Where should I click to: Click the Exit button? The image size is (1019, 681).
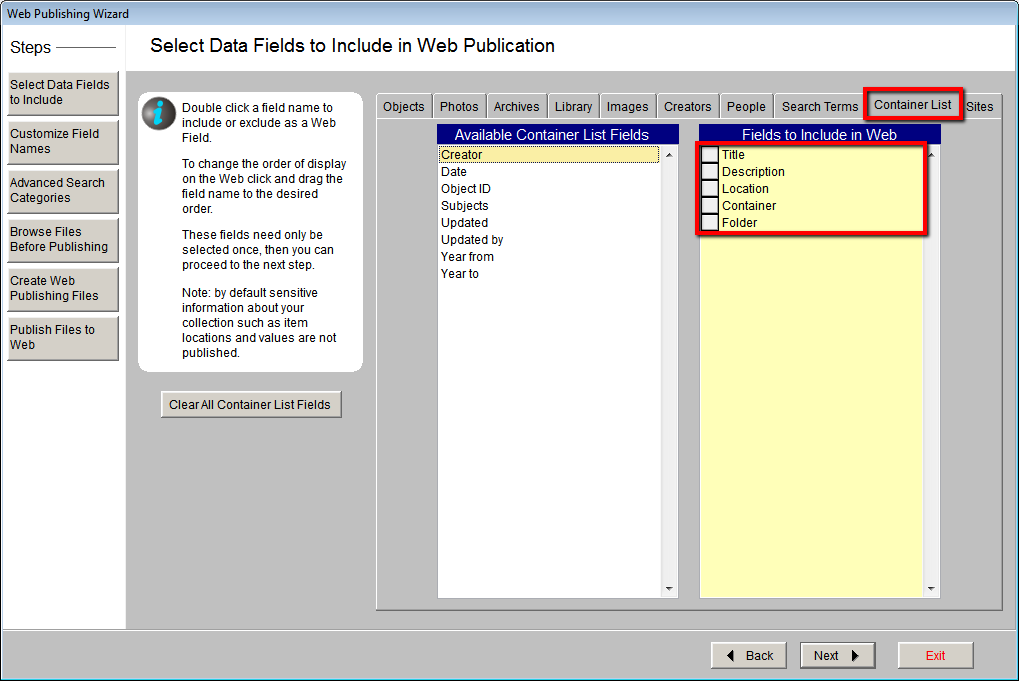point(934,655)
